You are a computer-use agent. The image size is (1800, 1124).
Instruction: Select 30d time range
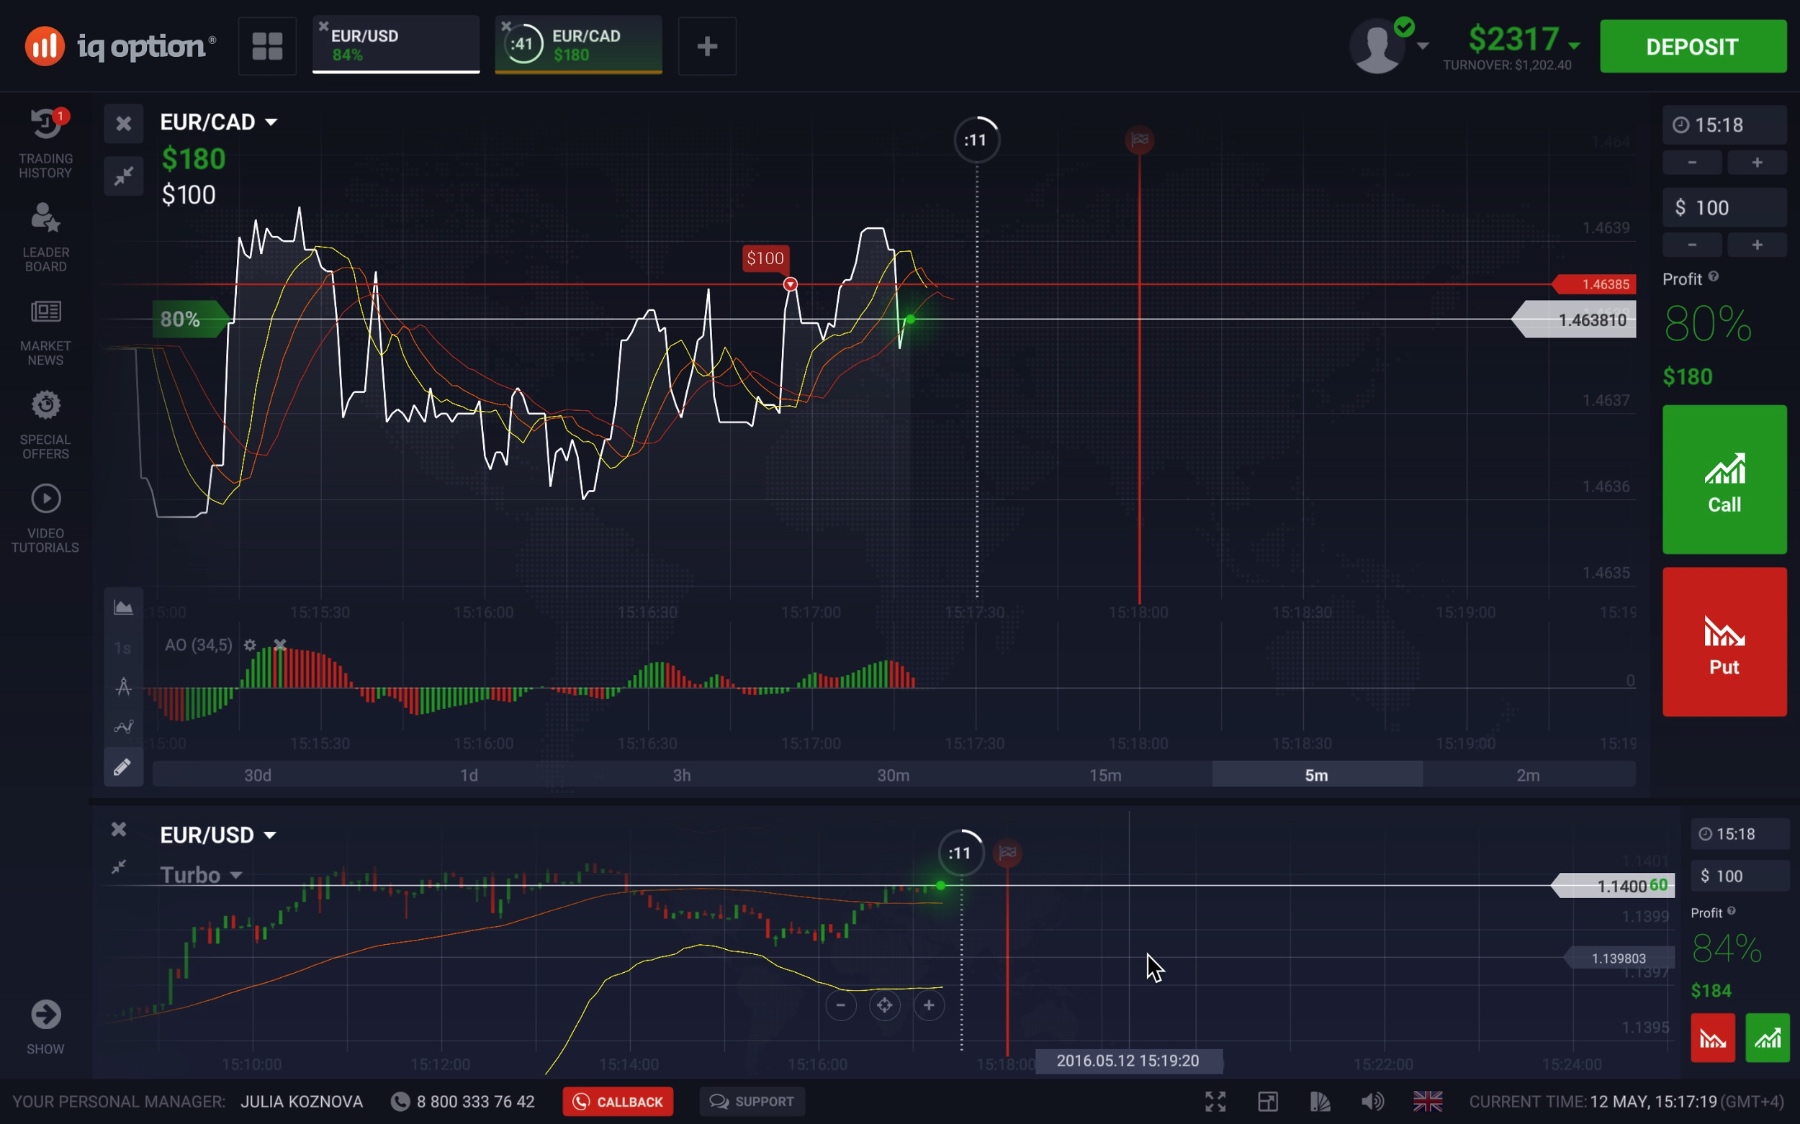pyautogui.click(x=258, y=775)
